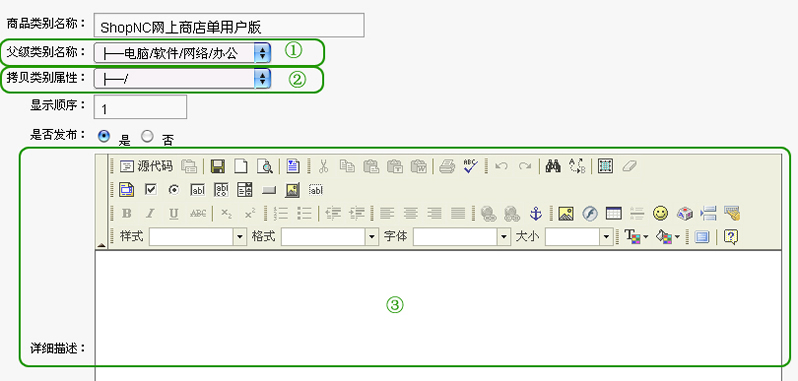Open the About question mark icon
The height and width of the screenshot is (381, 798).
point(731,237)
